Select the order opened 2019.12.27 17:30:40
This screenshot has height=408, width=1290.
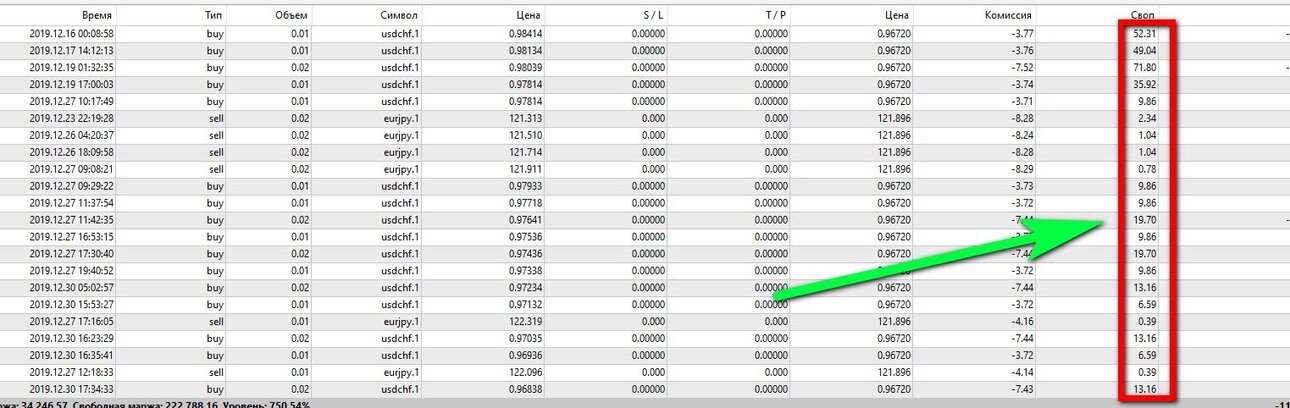(645, 255)
